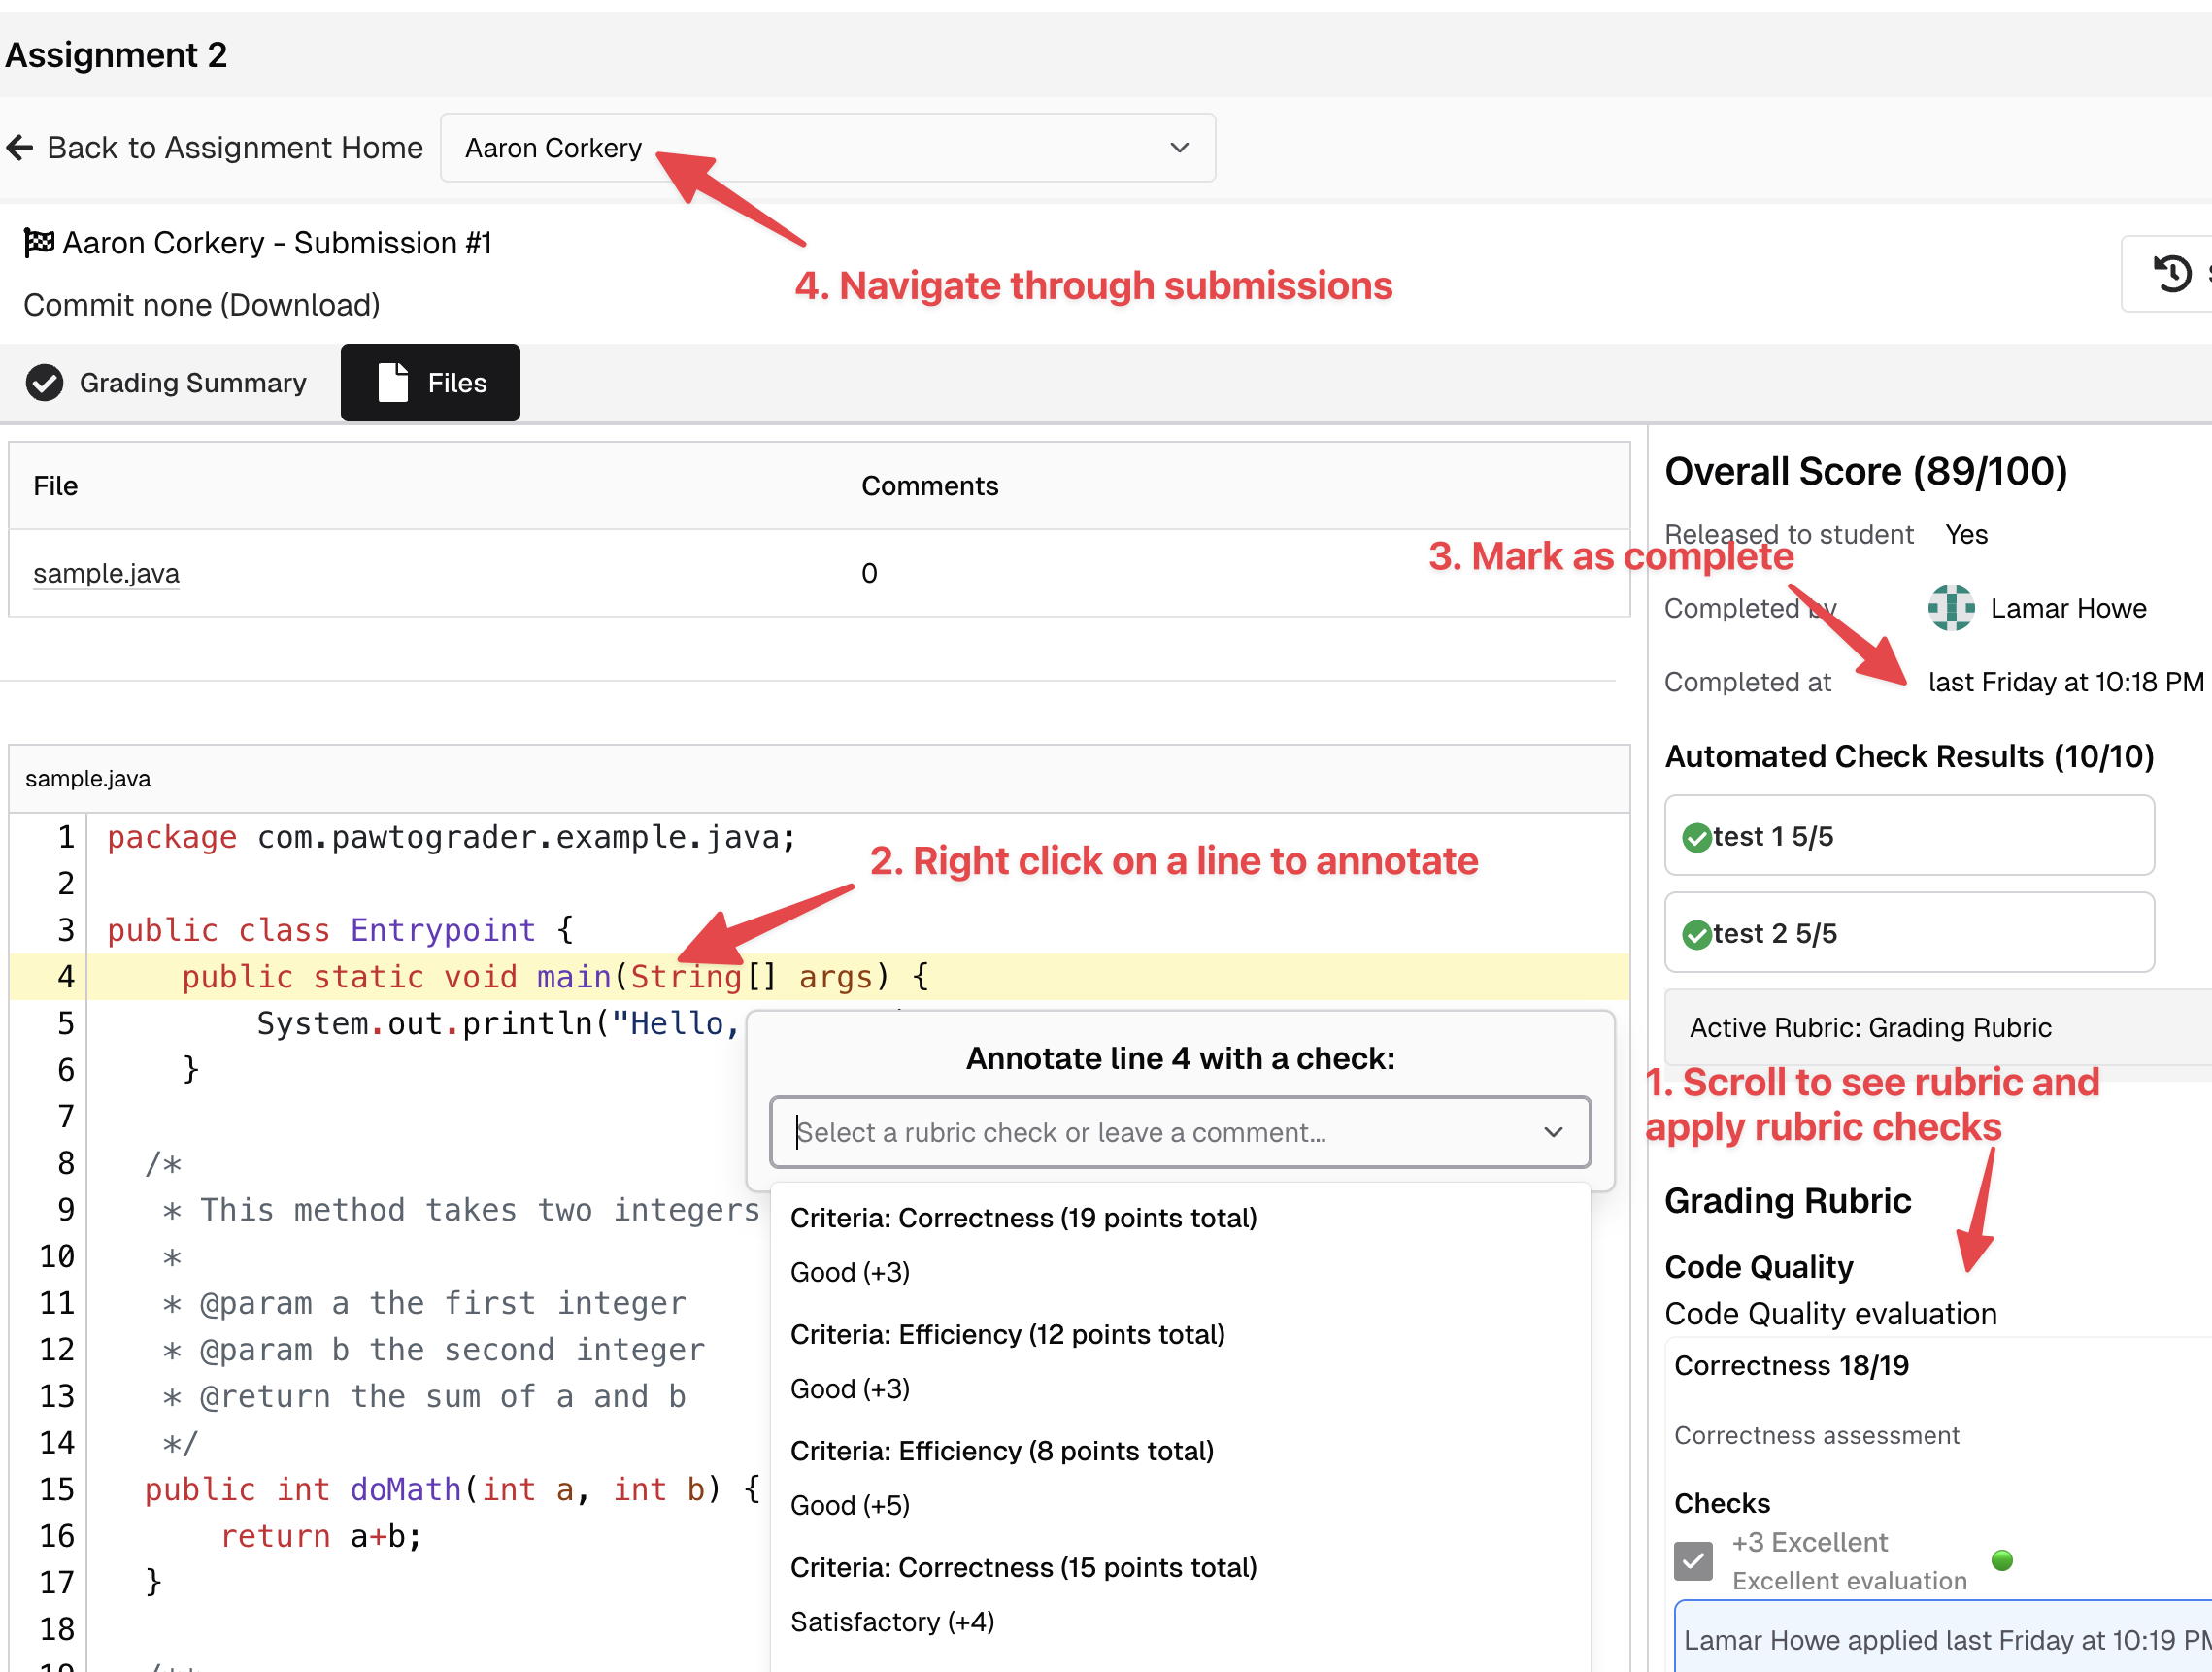Uncheck the +3 Excellent rubric checkbox

[1693, 1559]
